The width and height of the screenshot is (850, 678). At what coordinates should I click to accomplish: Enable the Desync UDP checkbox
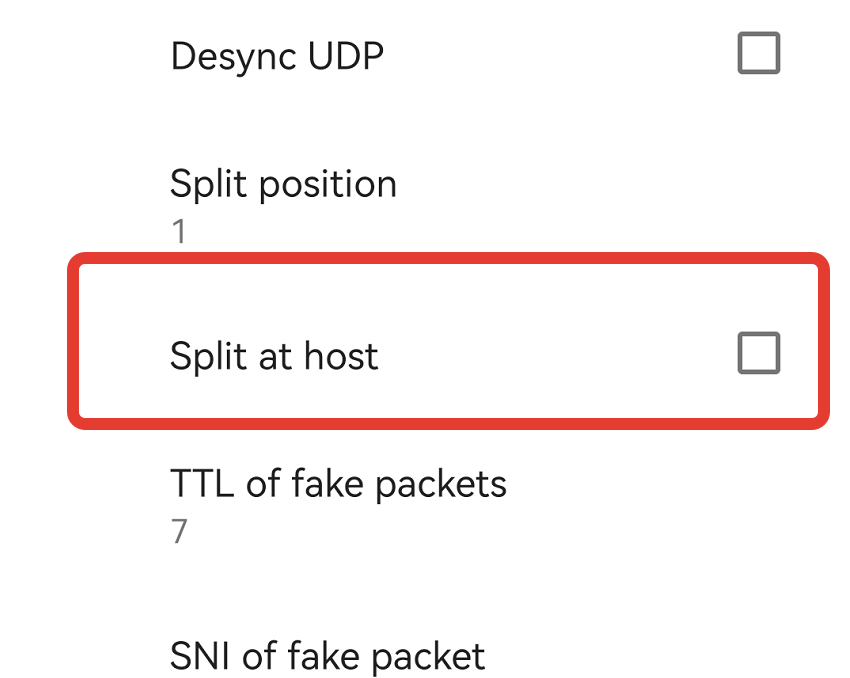click(758, 54)
